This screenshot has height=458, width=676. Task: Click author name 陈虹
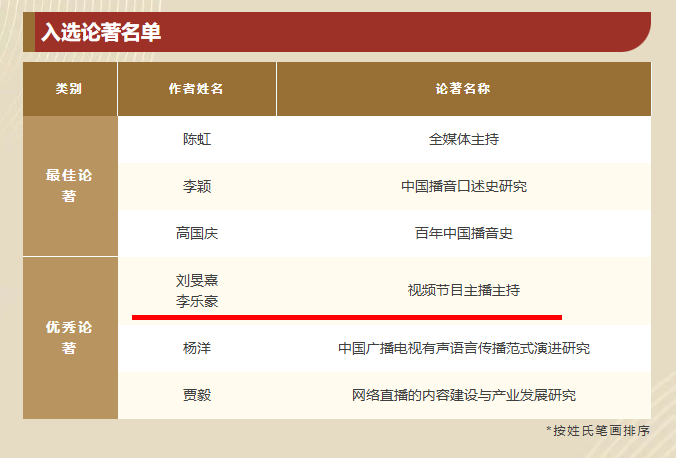[197, 140]
